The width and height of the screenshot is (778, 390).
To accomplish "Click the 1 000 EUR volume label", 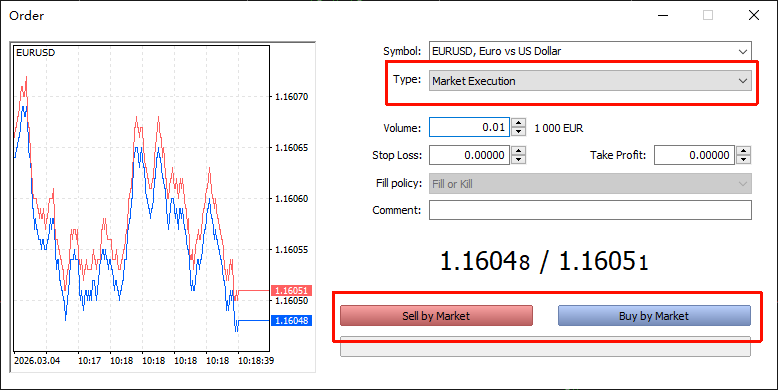I will (x=559, y=128).
